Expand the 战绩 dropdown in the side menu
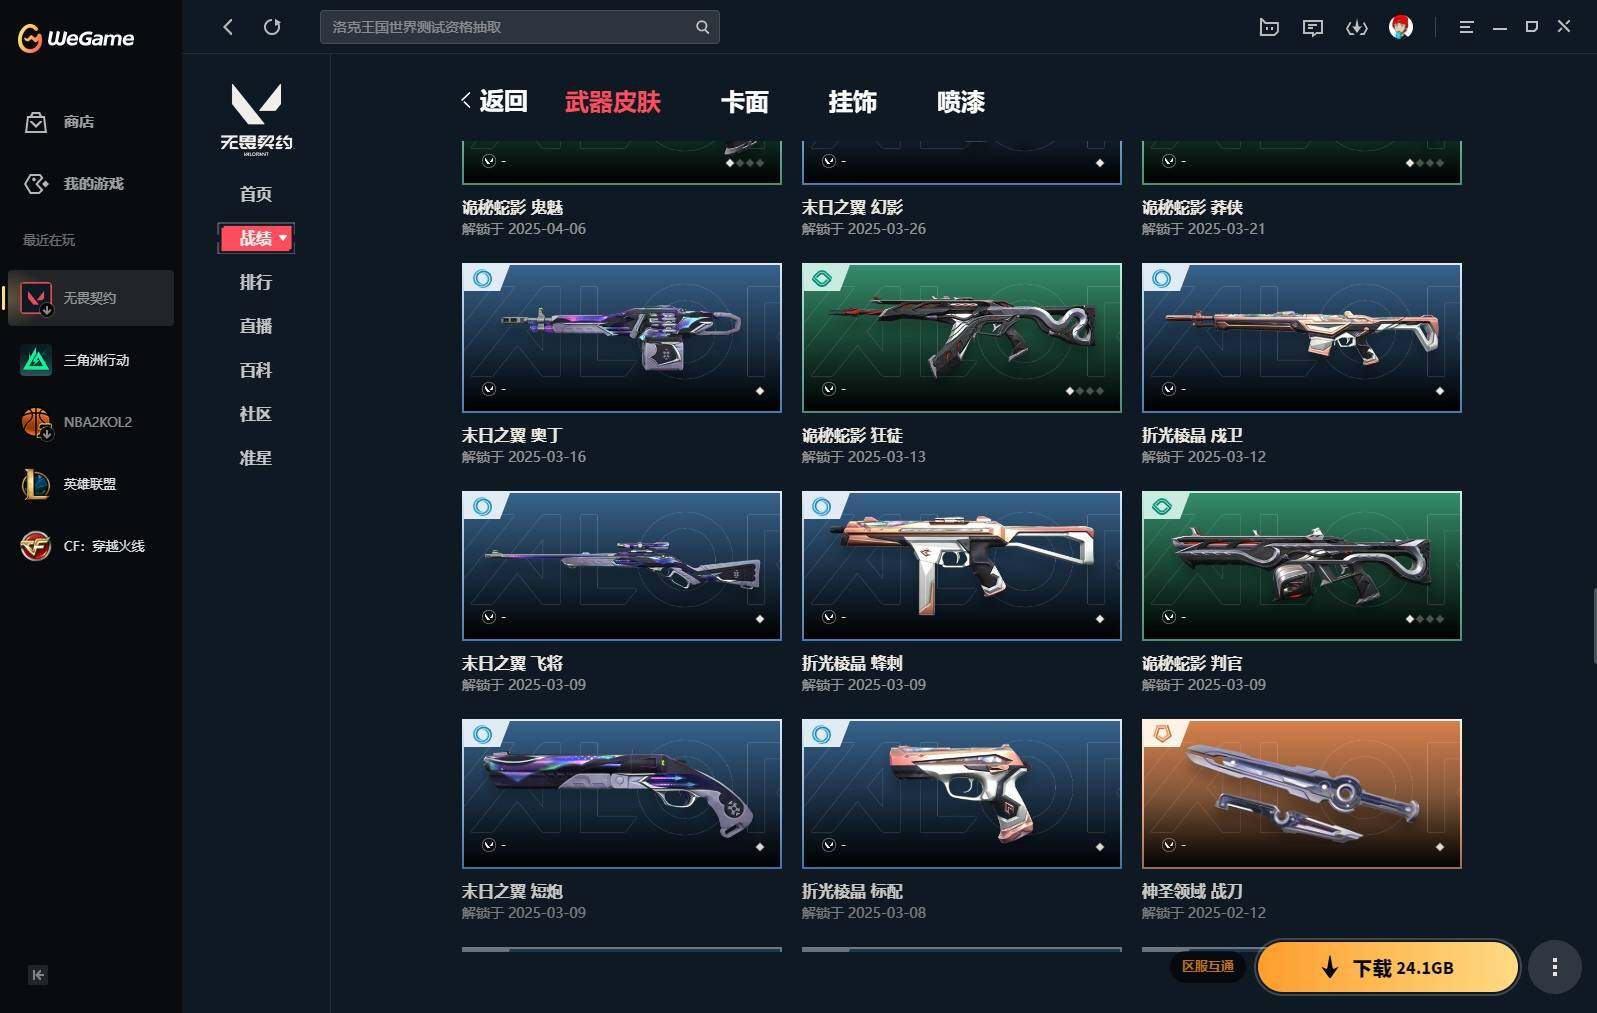The height and width of the screenshot is (1013, 1597). tap(256, 238)
